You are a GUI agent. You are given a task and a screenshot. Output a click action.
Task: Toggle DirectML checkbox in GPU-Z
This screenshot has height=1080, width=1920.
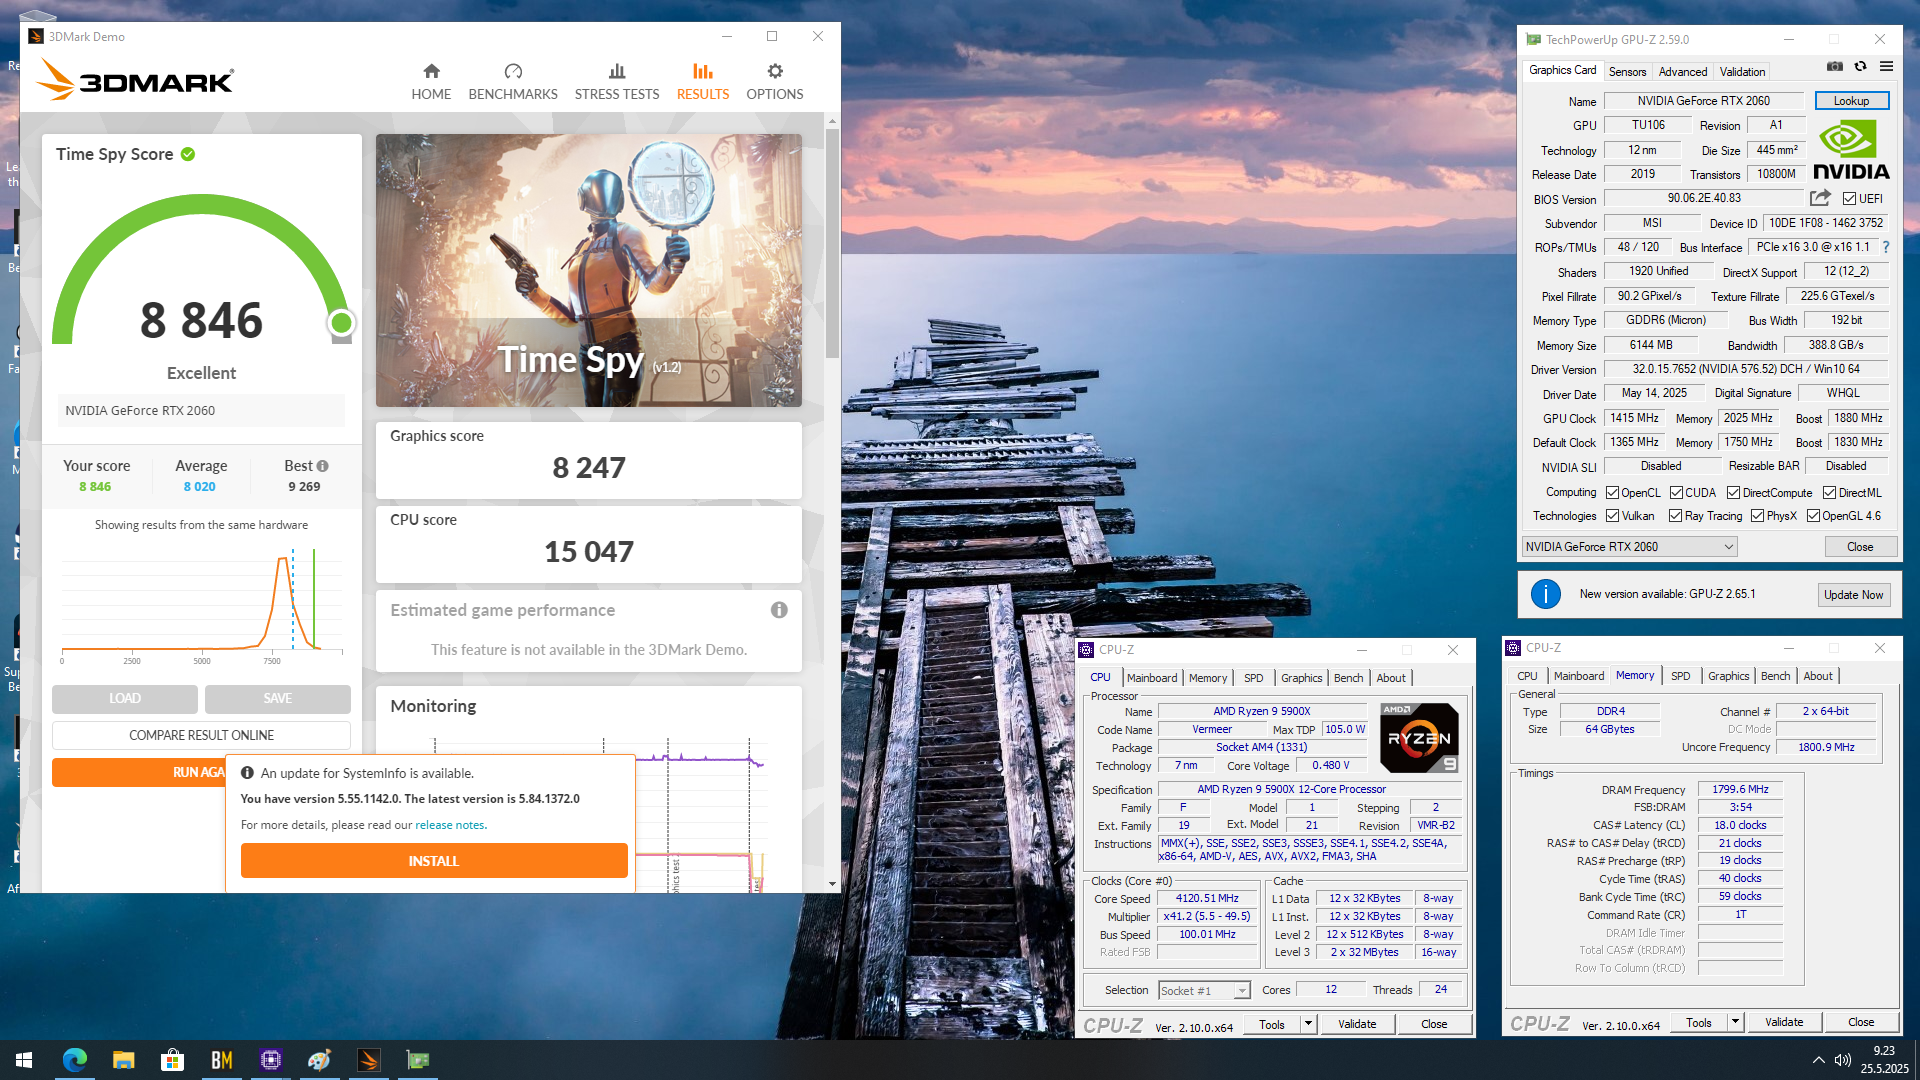(1829, 493)
